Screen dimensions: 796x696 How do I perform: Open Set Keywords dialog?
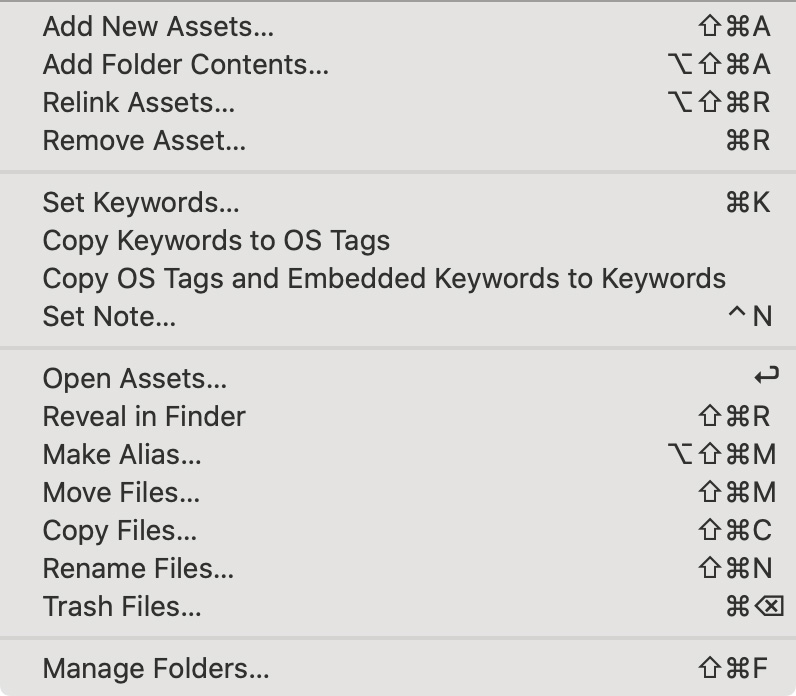[x=398, y=203]
